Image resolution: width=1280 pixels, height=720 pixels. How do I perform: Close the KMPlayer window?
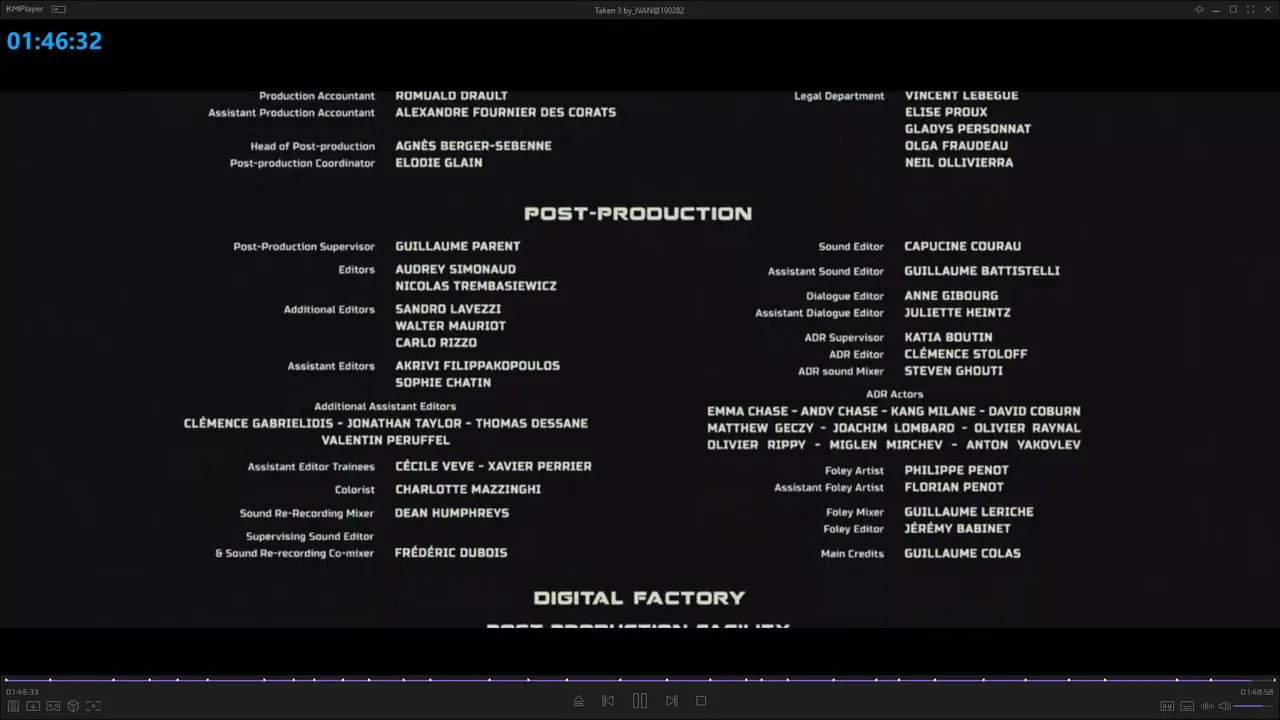(1266, 9)
